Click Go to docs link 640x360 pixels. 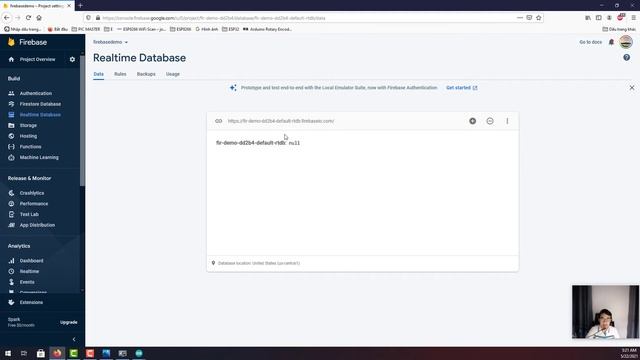[x=590, y=42]
